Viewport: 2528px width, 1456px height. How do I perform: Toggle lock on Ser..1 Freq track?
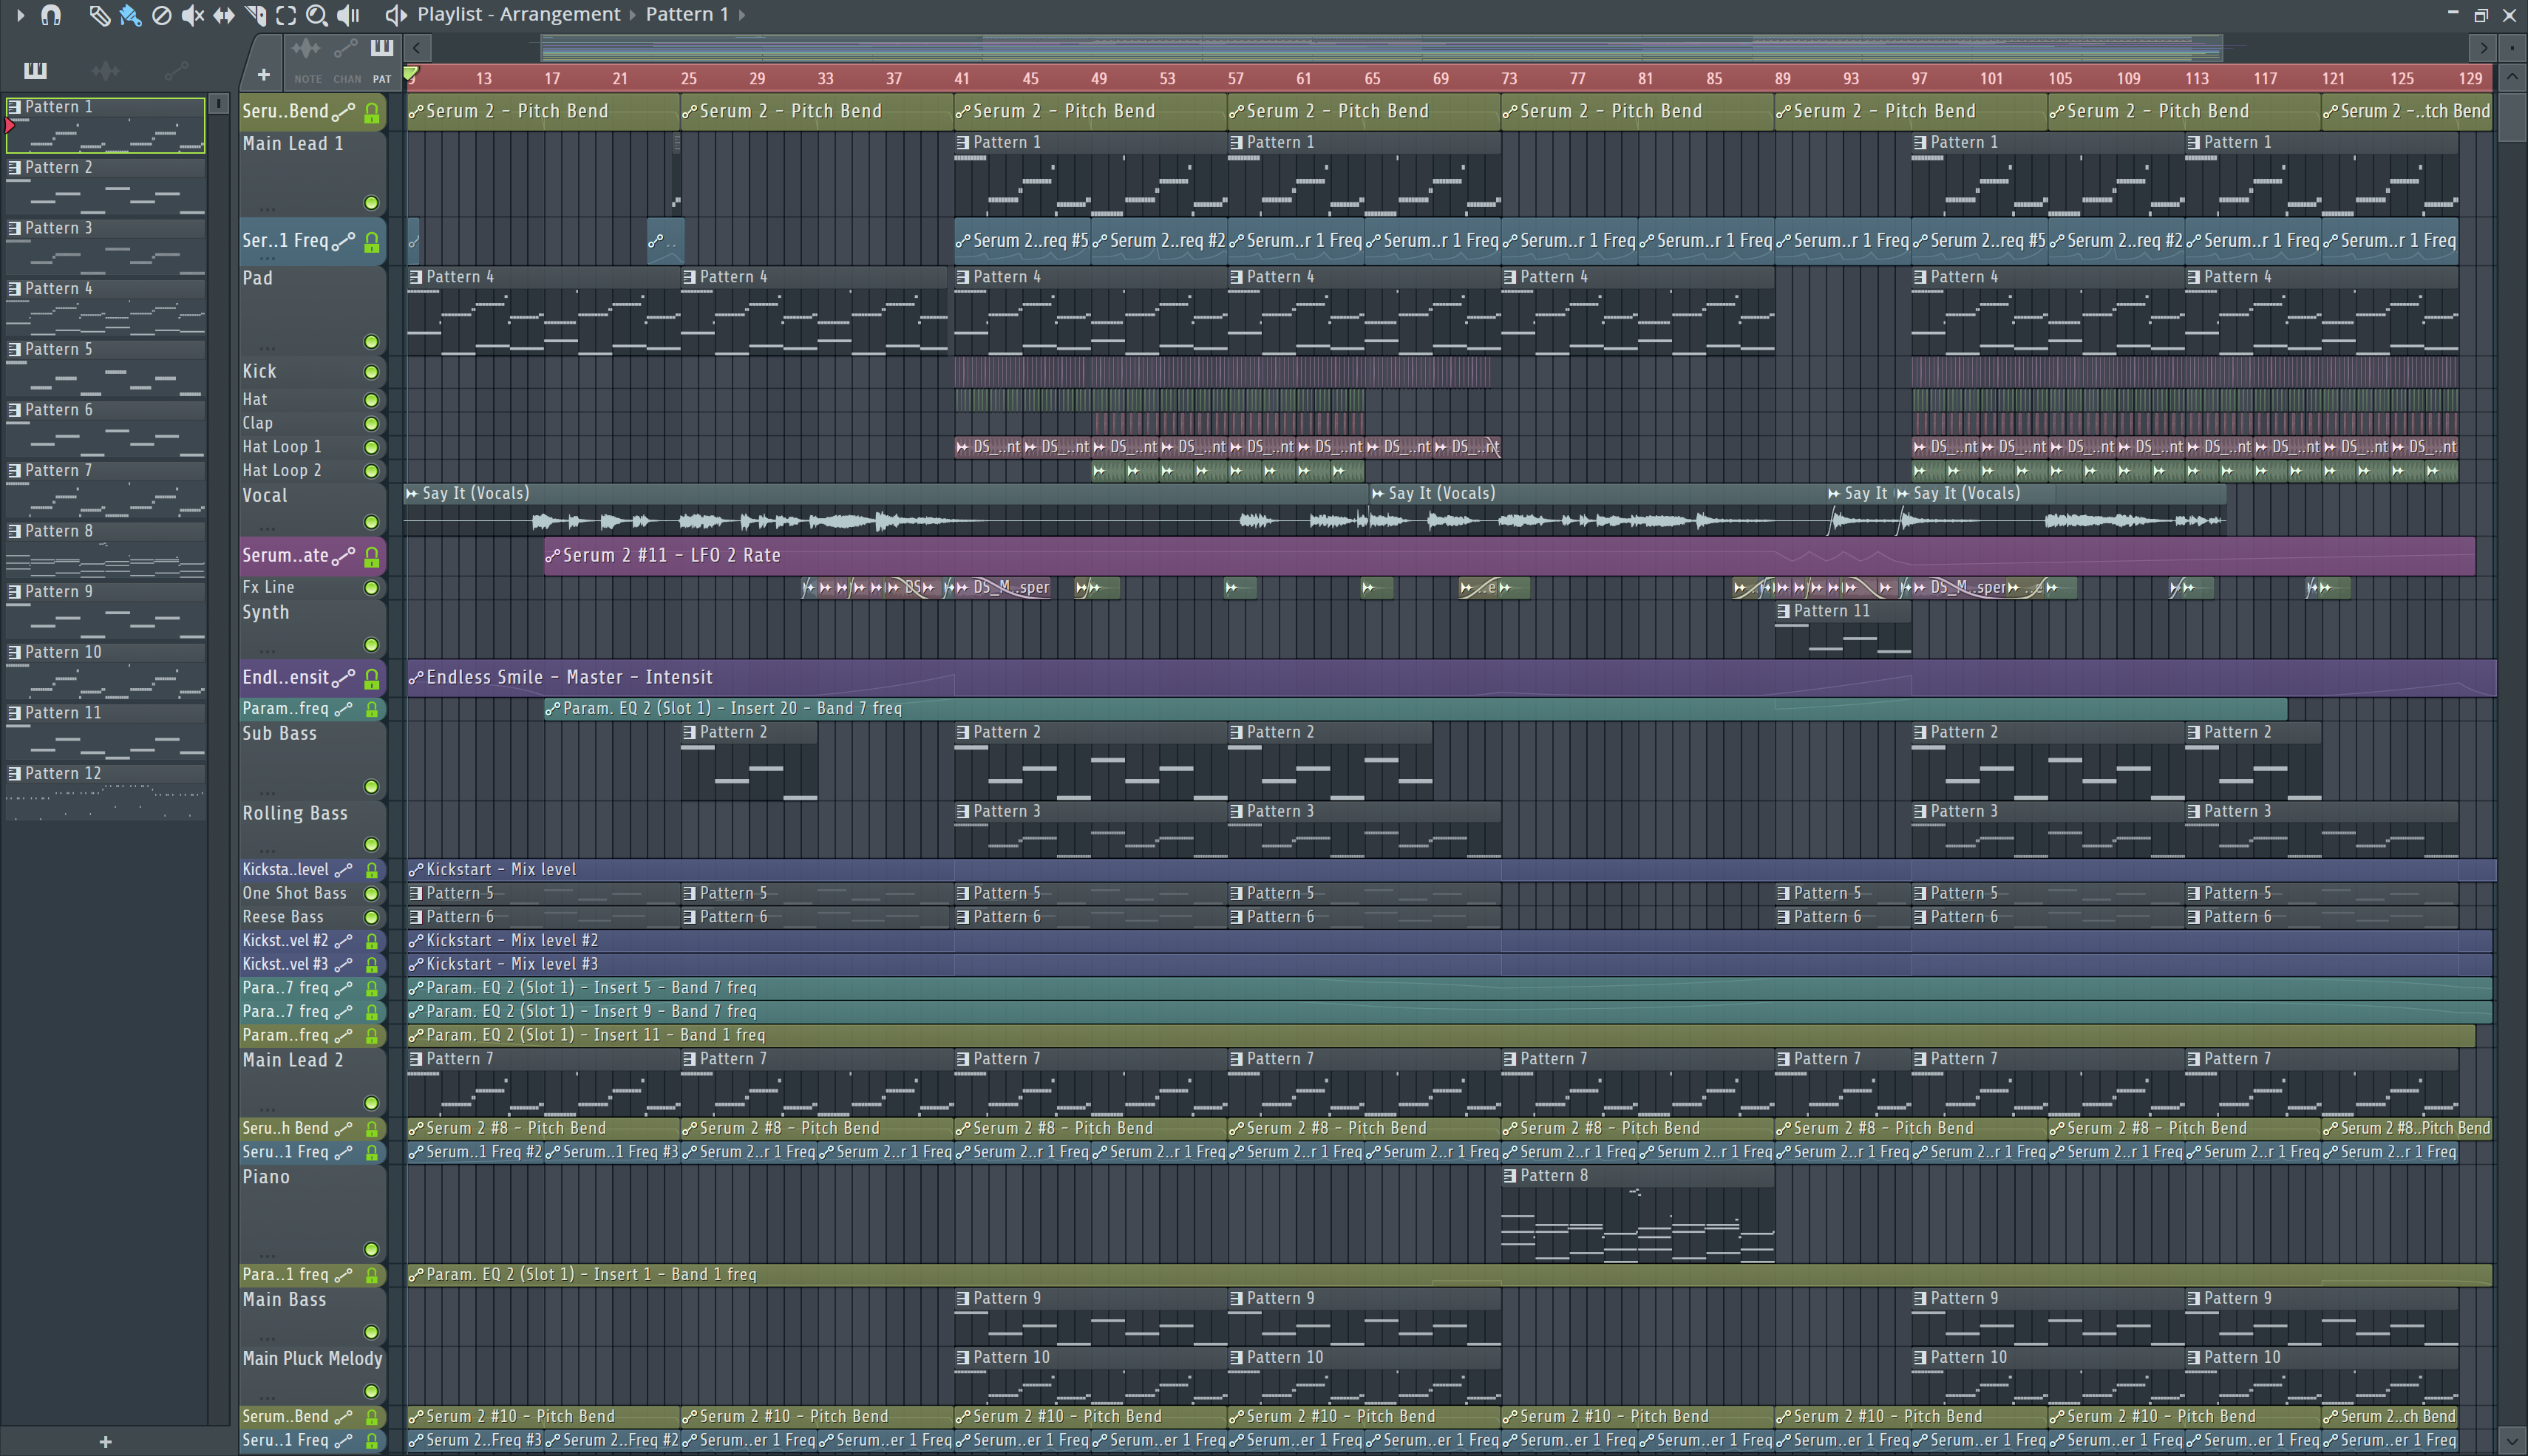(x=372, y=242)
